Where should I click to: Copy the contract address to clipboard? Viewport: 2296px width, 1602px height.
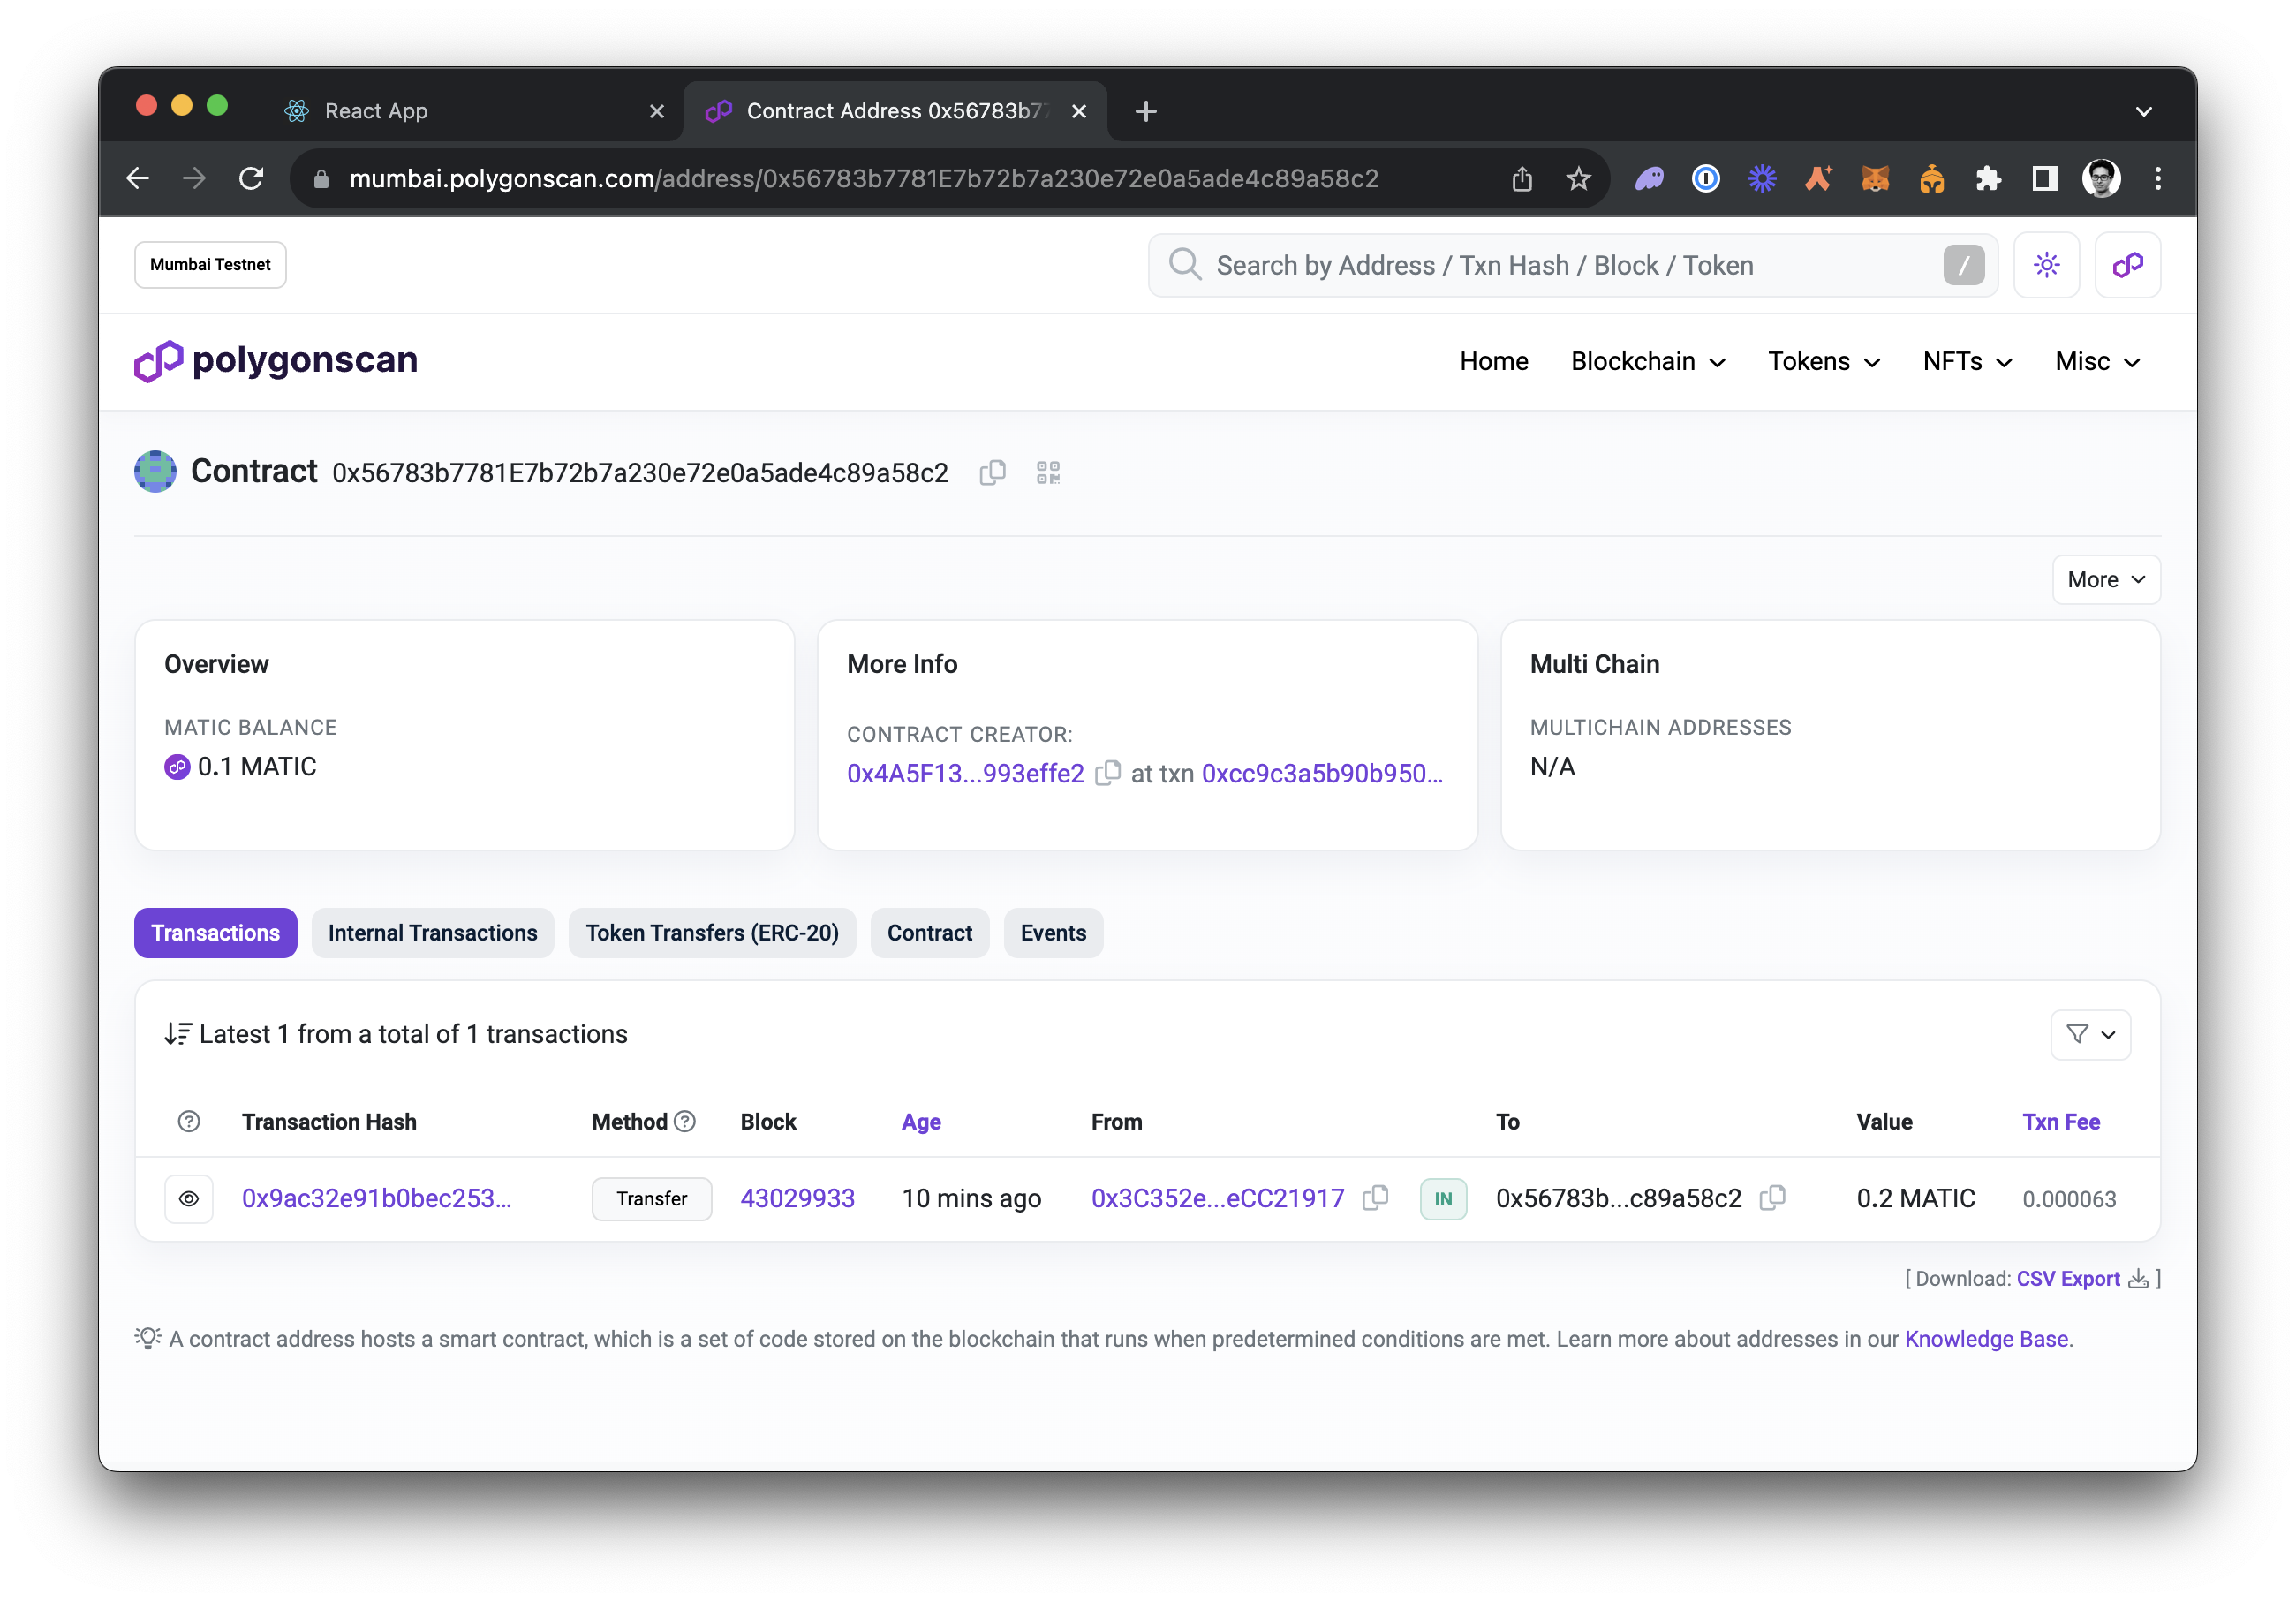[x=992, y=472]
